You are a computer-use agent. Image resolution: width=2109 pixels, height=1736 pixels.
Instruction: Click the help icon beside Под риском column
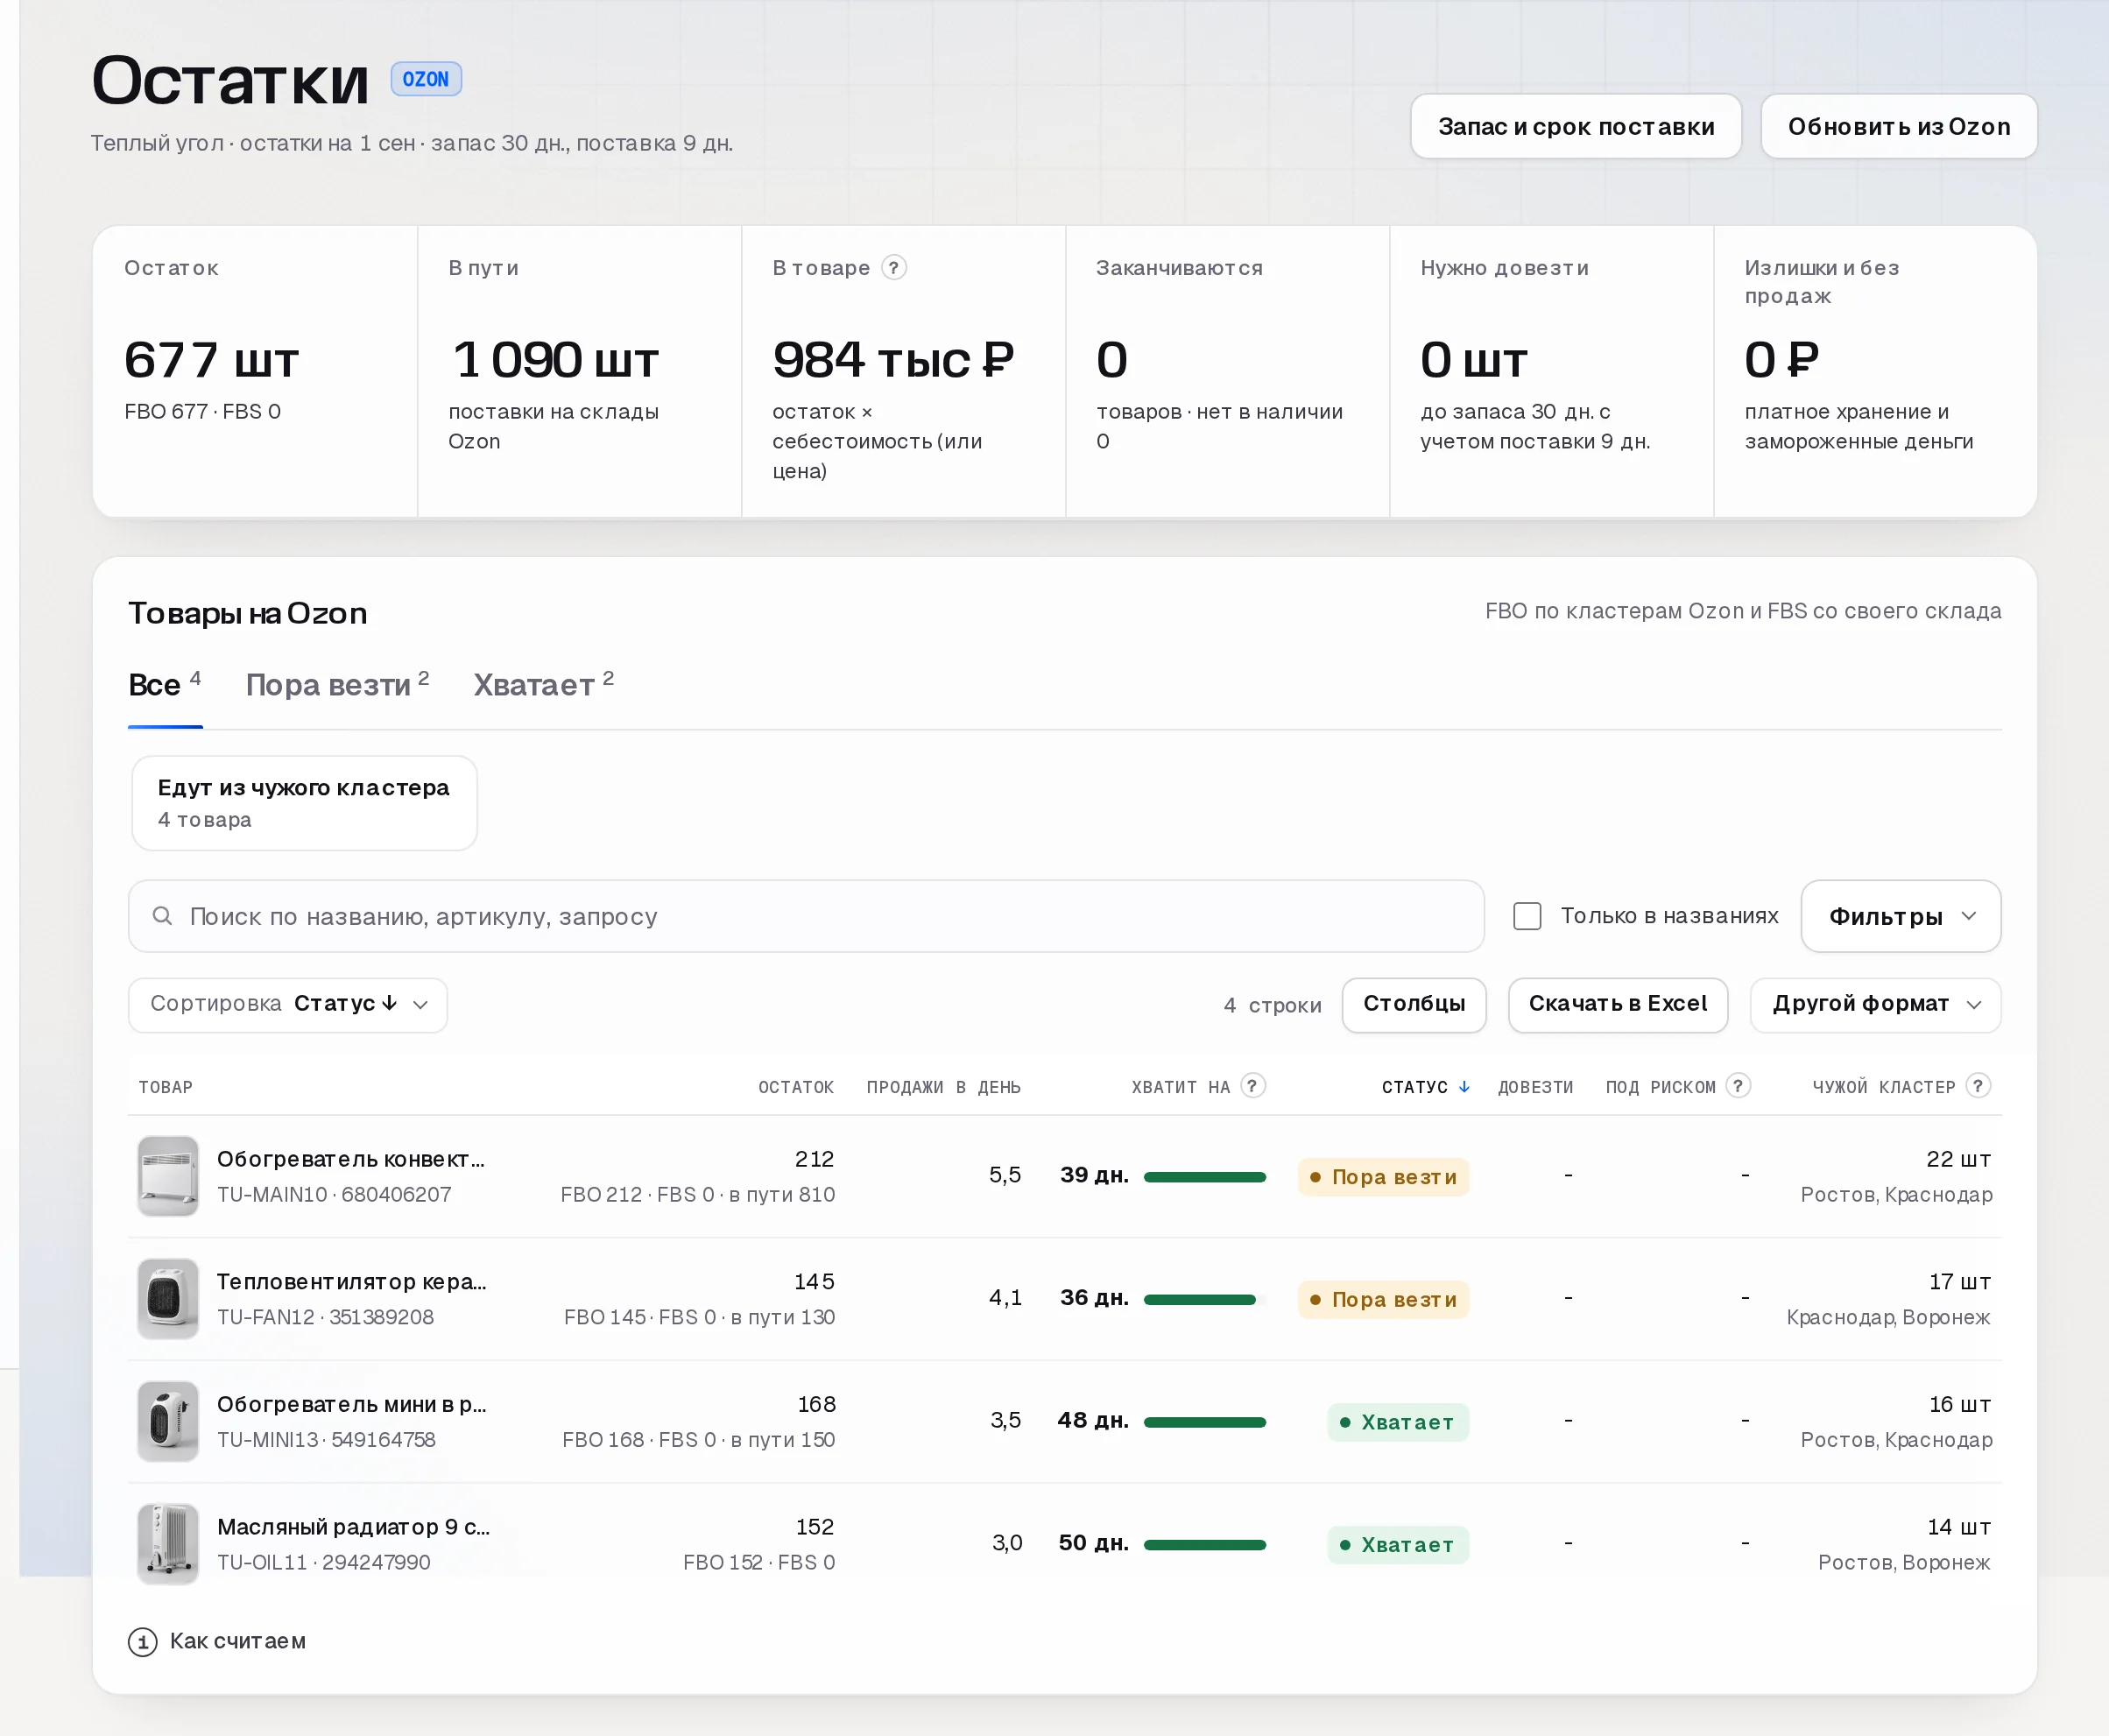pyautogui.click(x=1738, y=1086)
